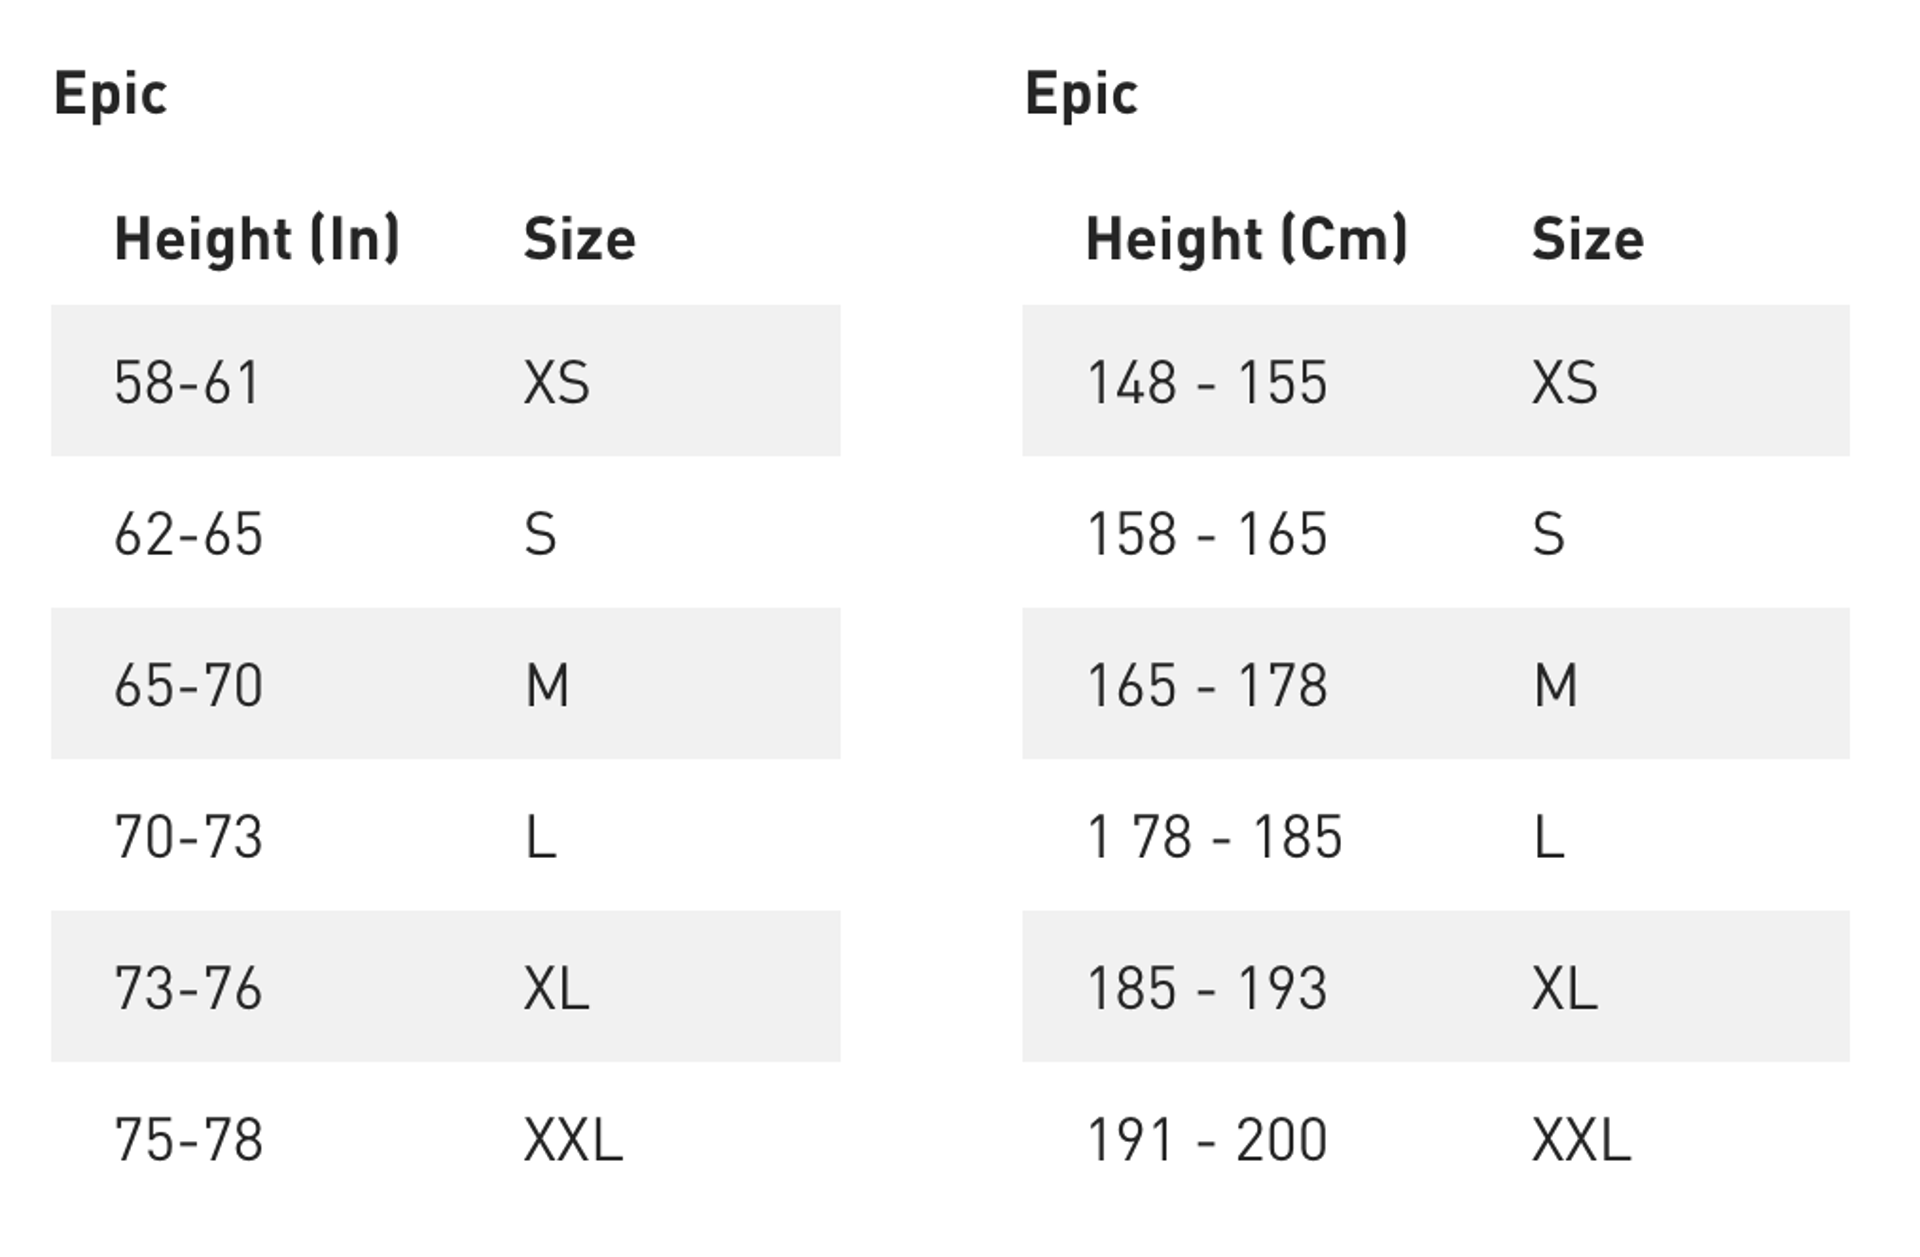1920x1257 pixels.
Task: Click the 65-70 inch height row
Action: (188, 685)
